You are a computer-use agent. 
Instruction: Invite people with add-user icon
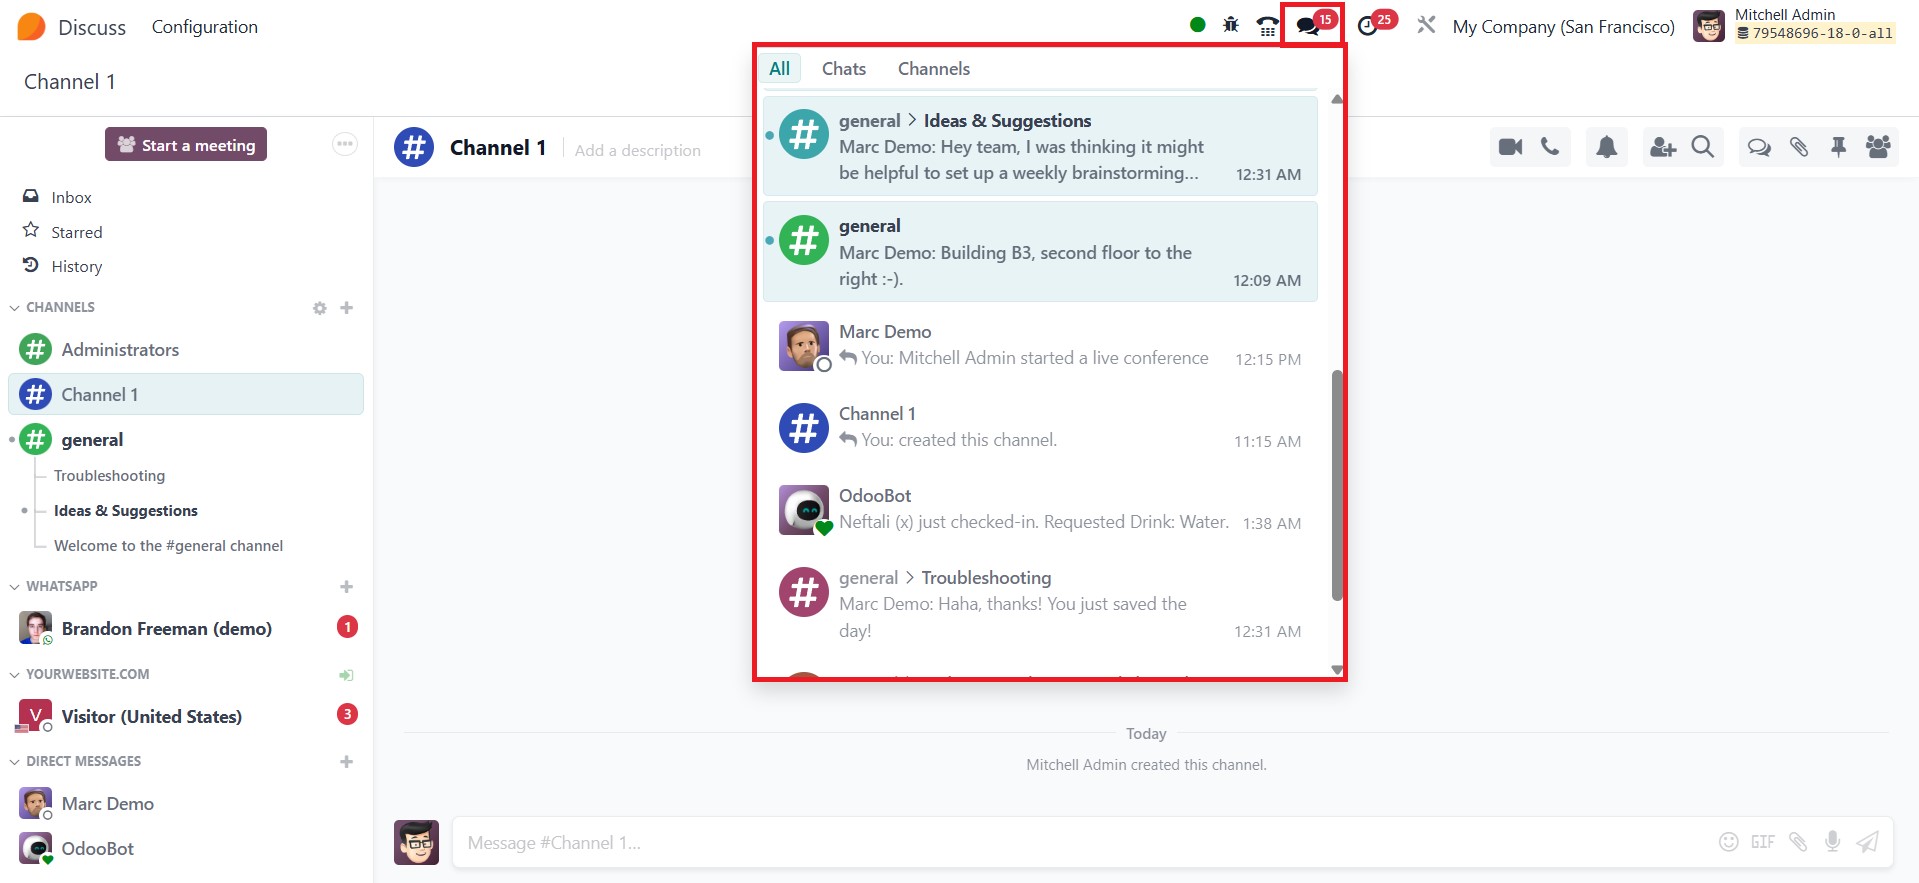click(x=1662, y=147)
